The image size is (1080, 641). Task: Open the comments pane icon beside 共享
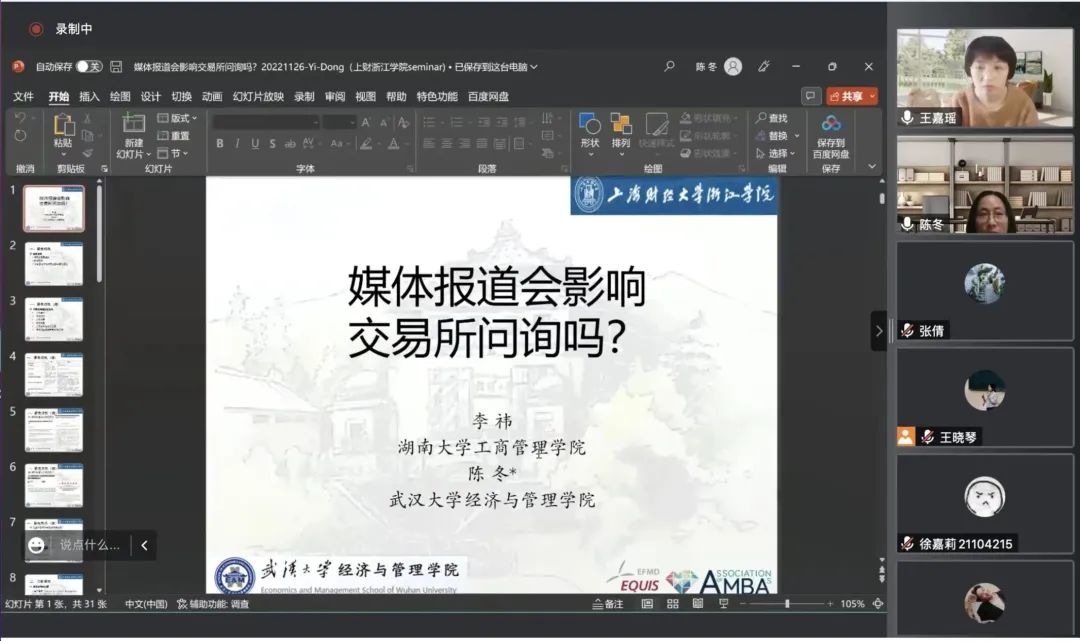tap(810, 96)
